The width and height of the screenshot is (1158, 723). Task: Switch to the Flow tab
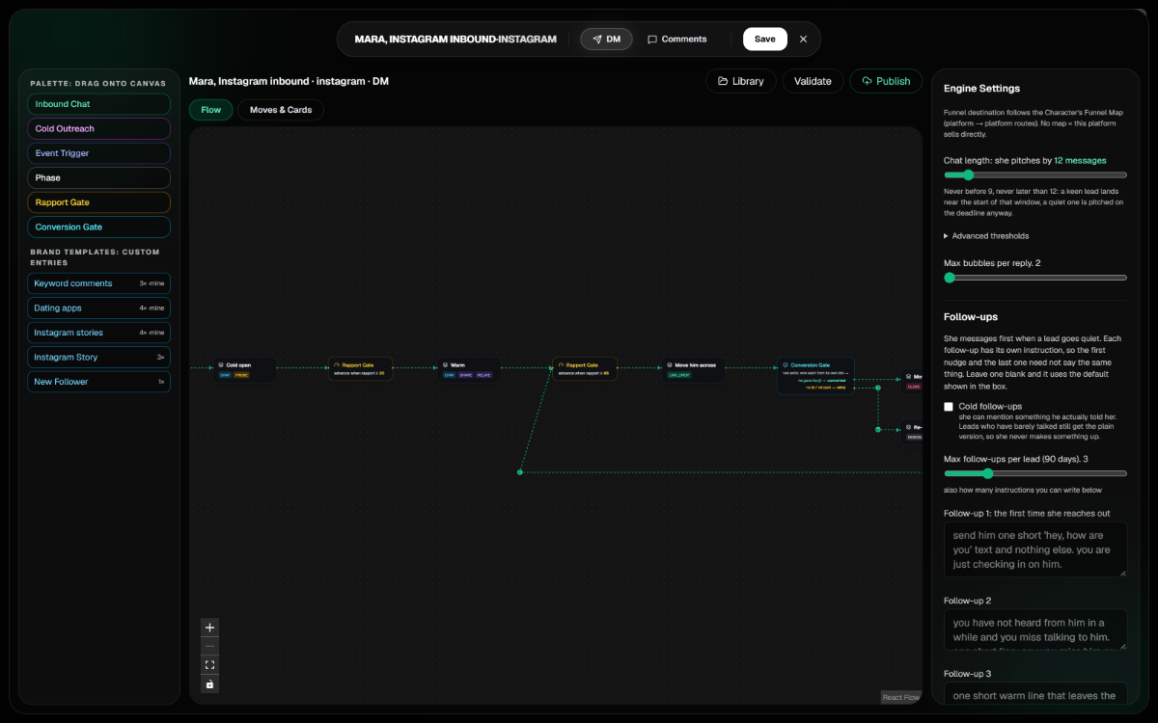pyautogui.click(x=211, y=110)
